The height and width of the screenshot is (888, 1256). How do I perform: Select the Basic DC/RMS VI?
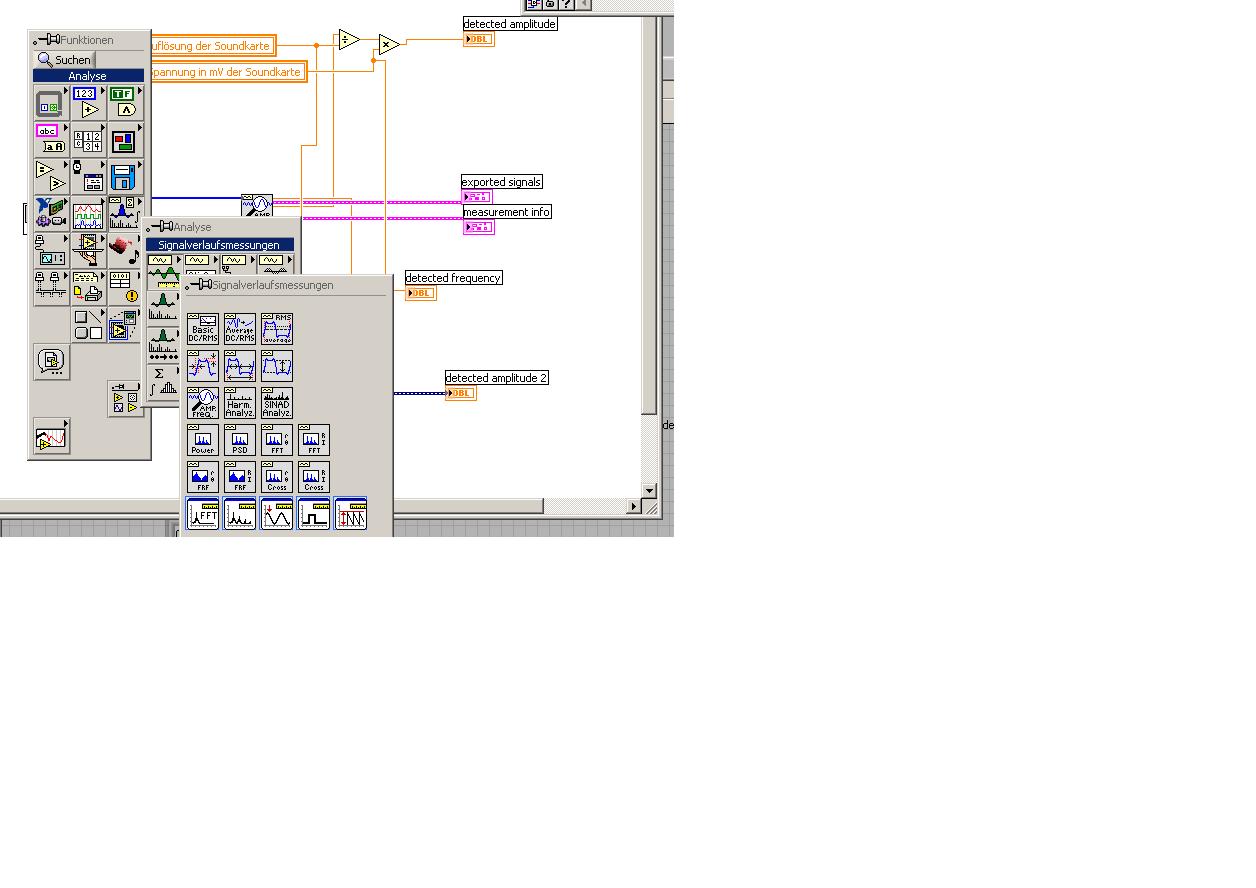click(x=203, y=329)
